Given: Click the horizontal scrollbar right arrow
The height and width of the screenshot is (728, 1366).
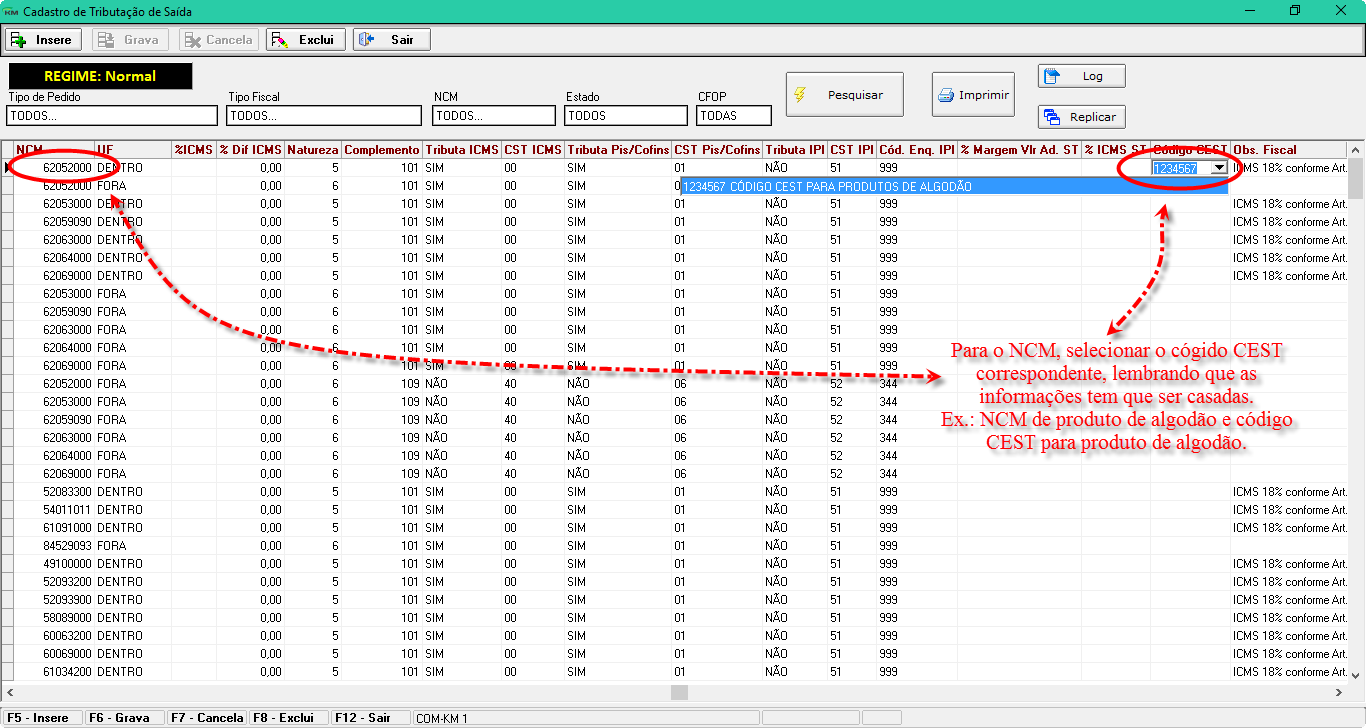Looking at the screenshot, I should pyautogui.click(x=1340, y=692).
